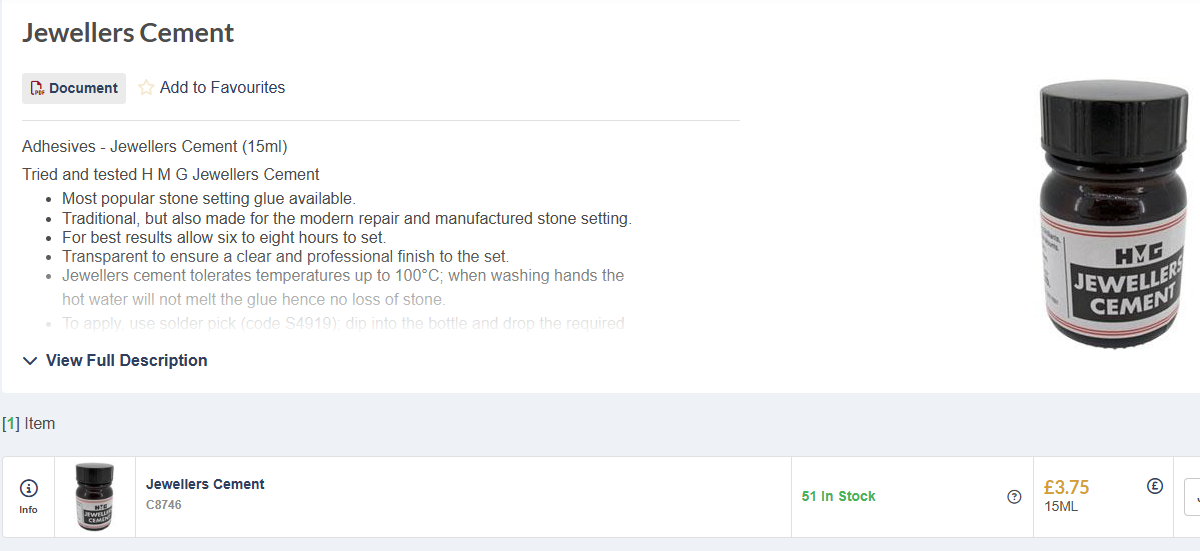This screenshot has width=1200, height=551.
Task: Click the circled Info icon in item row
Action: 28,488
